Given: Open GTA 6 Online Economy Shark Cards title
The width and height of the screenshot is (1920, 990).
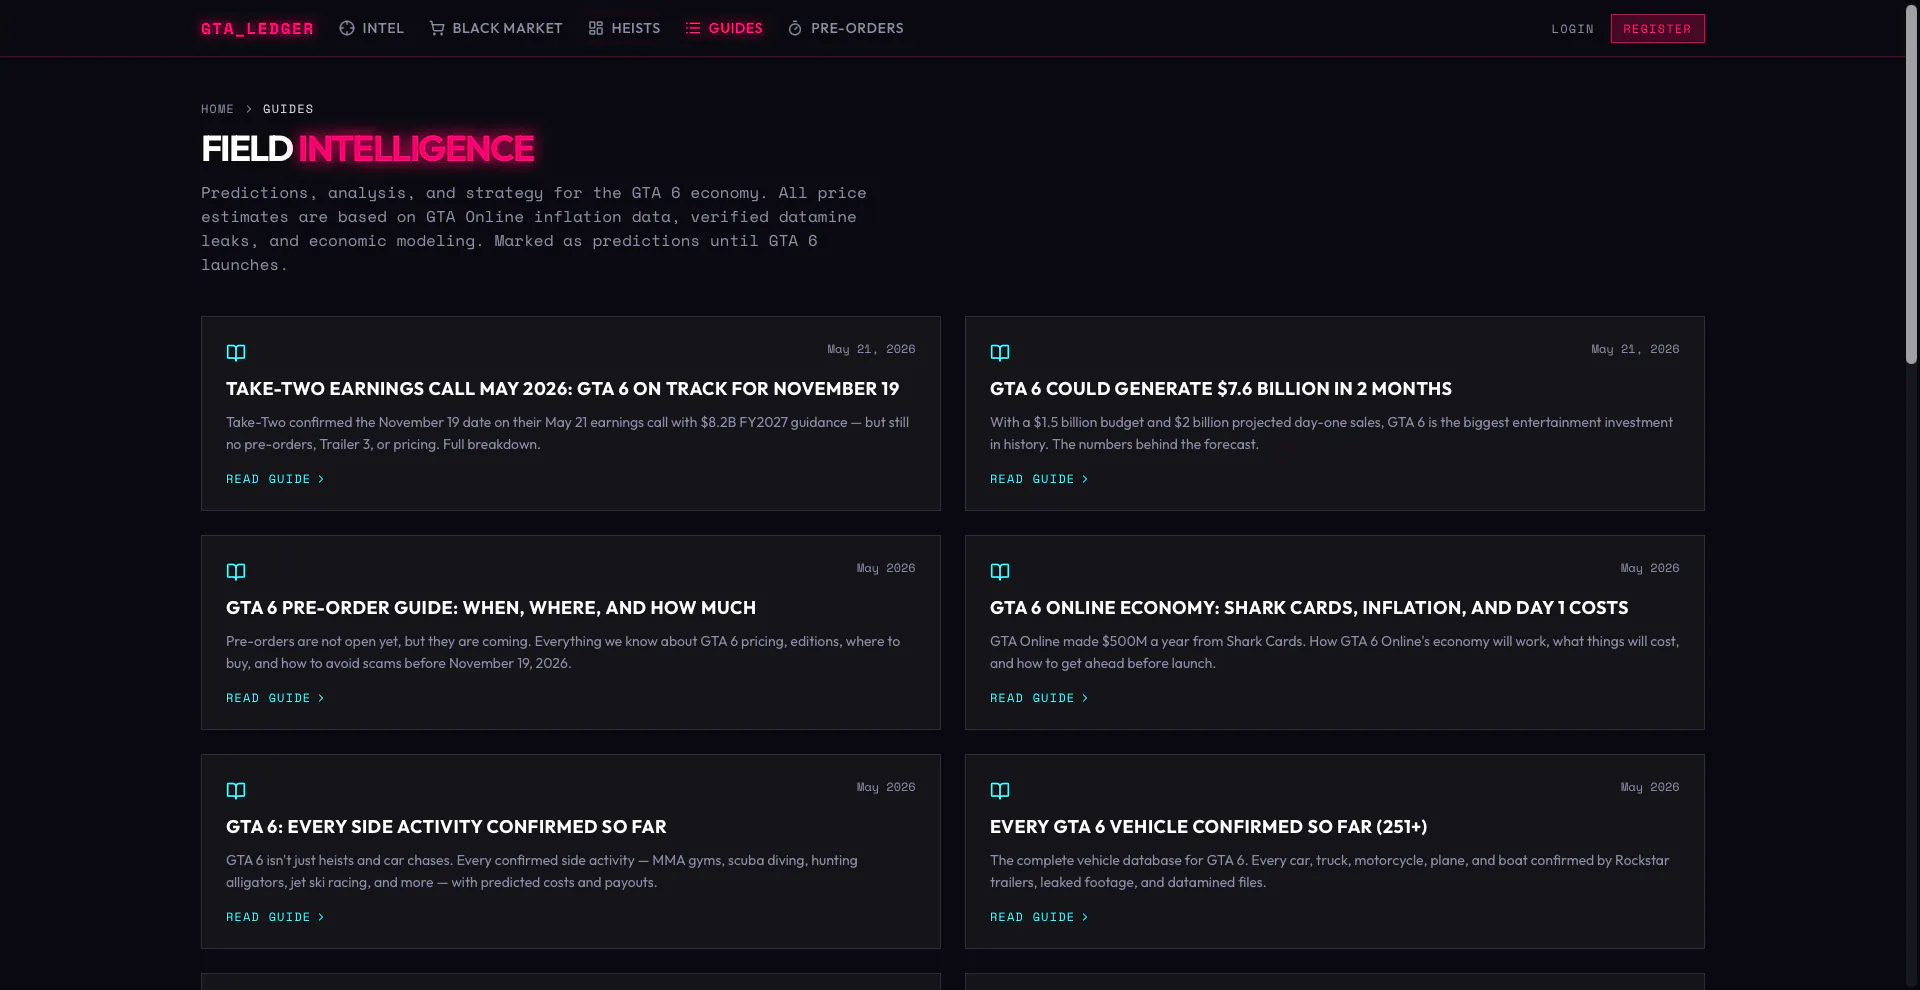Looking at the screenshot, I should [x=1309, y=608].
